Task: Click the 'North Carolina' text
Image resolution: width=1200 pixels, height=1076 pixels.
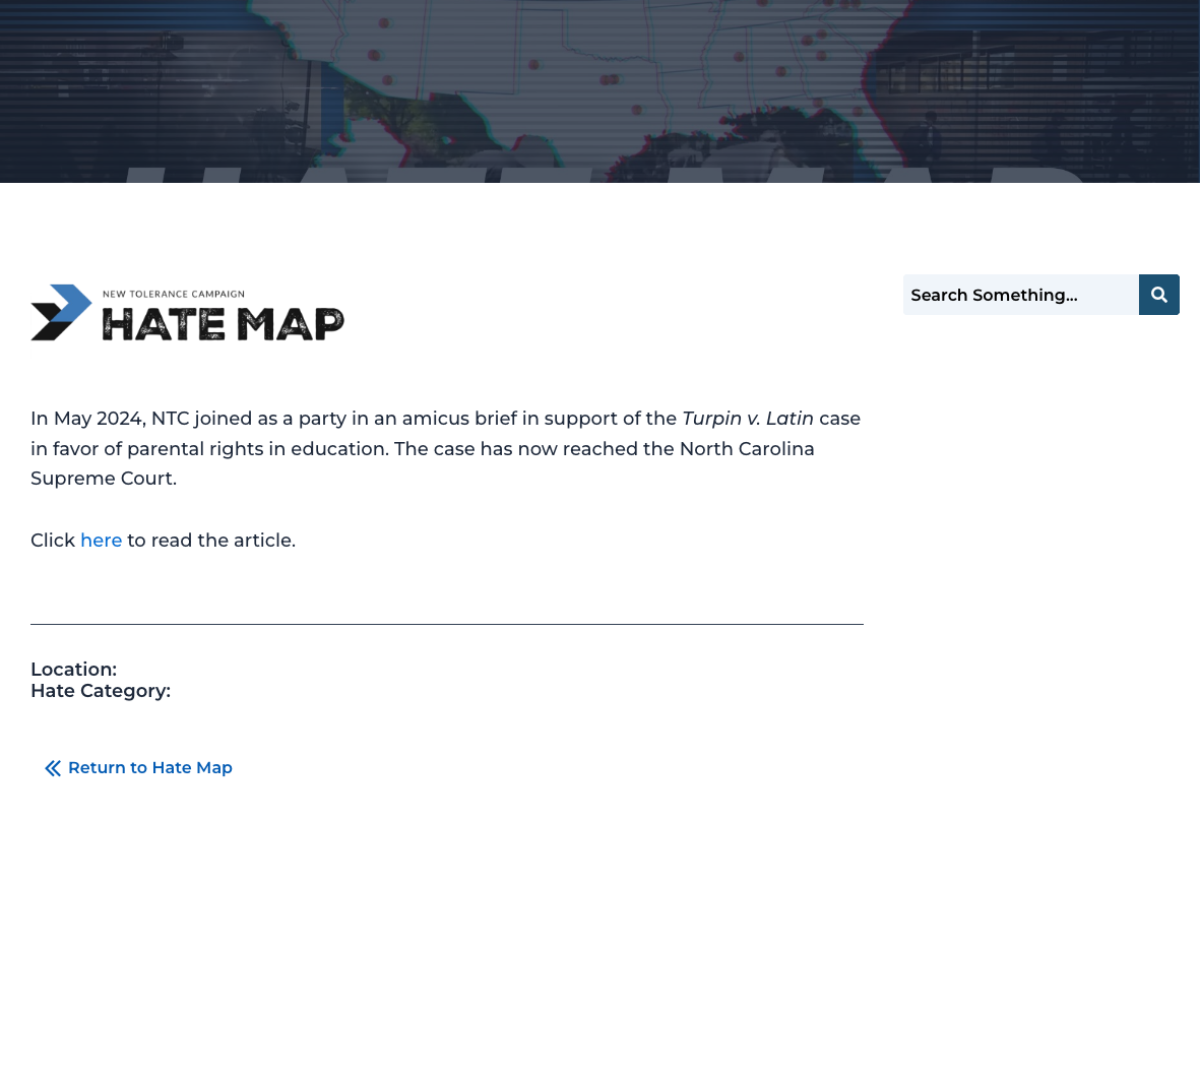Action: 747,448
